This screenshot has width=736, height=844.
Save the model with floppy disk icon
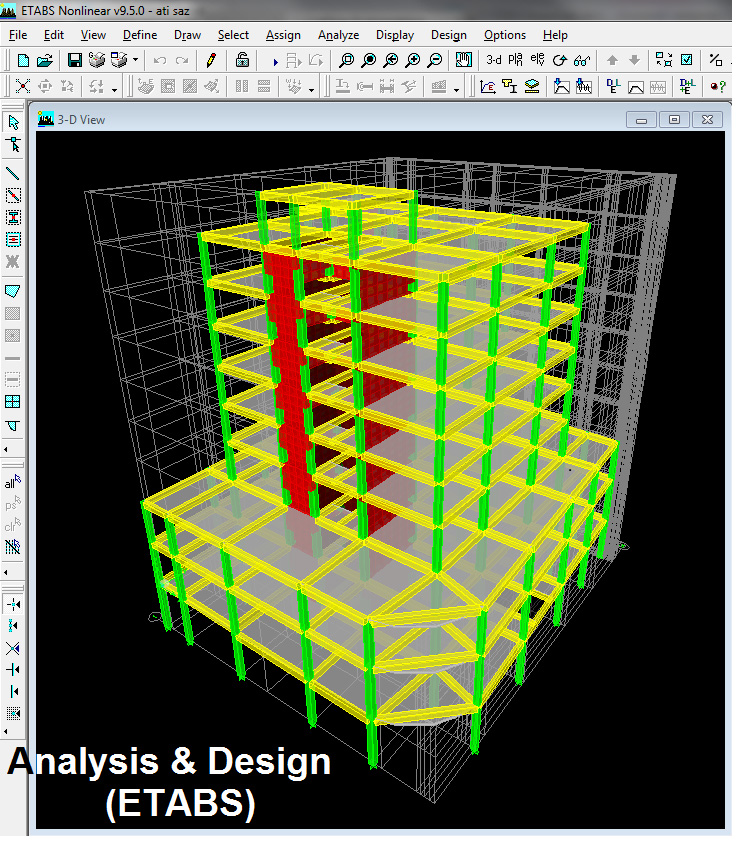[74, 60]
